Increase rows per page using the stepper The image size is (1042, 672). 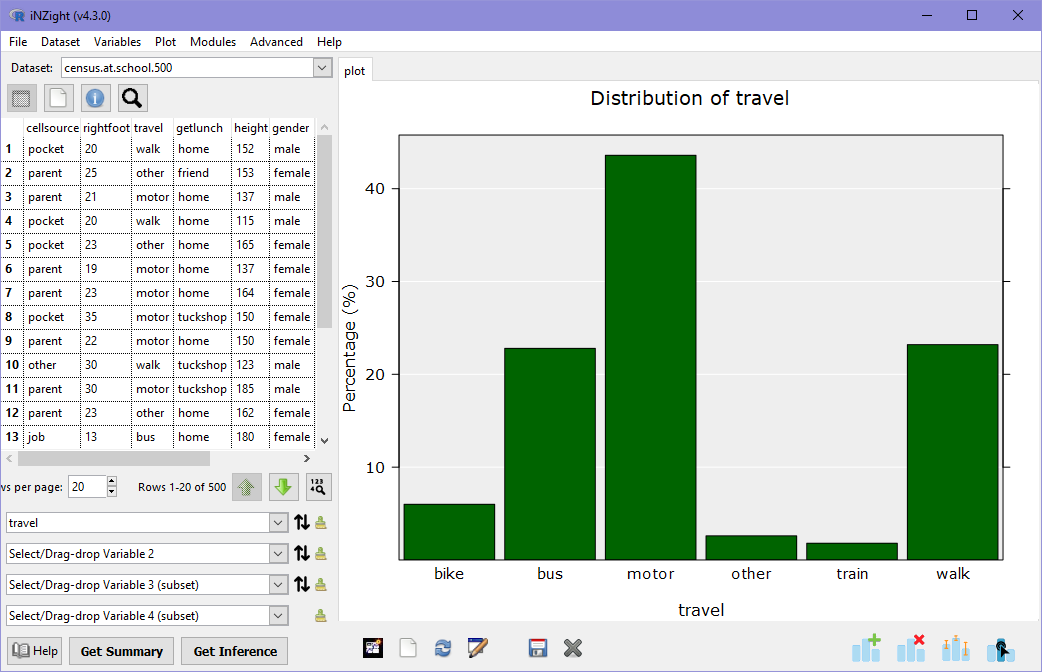click(x=110, y=481)
